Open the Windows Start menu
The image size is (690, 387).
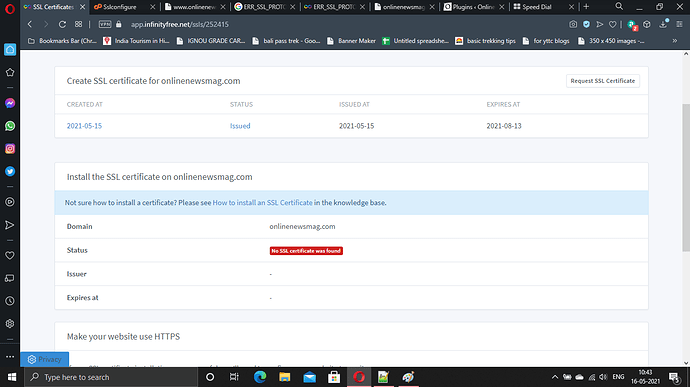coord(12,377)
